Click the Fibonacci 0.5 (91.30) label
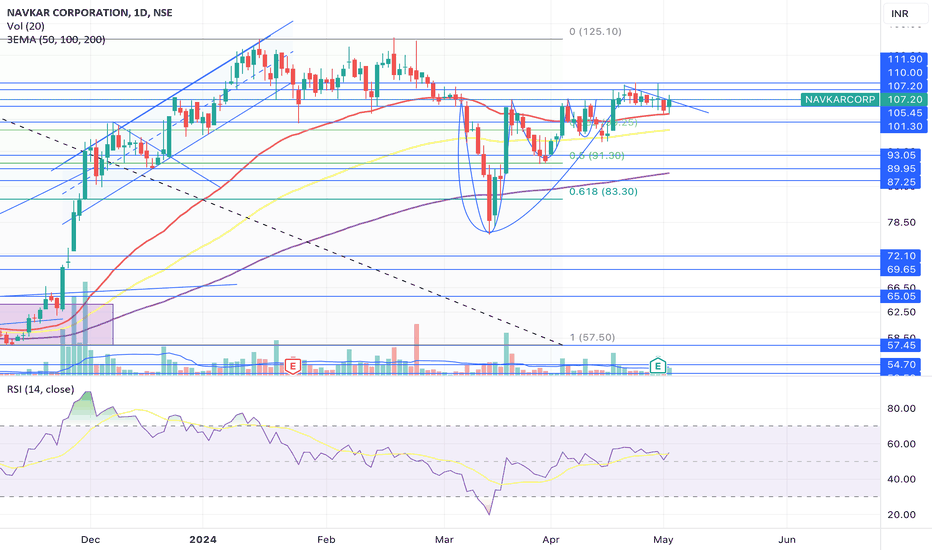The width and height of the screenshot is (932, 550). (597, 155)
